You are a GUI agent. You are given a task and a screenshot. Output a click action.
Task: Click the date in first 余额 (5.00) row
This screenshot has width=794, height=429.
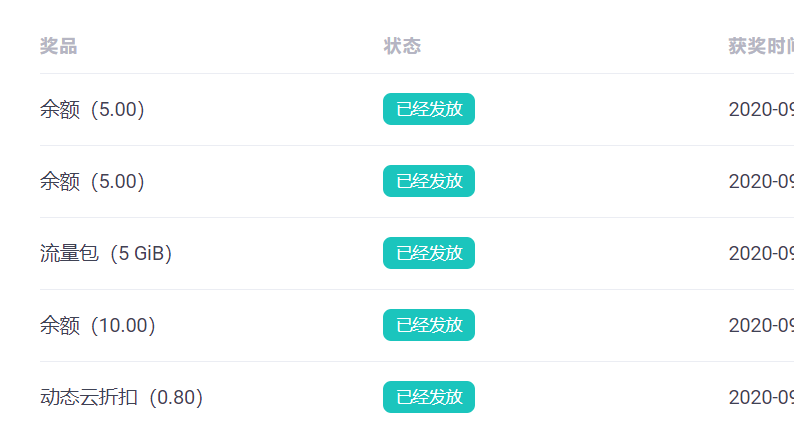pyautogui.click(x=761, y=109)
